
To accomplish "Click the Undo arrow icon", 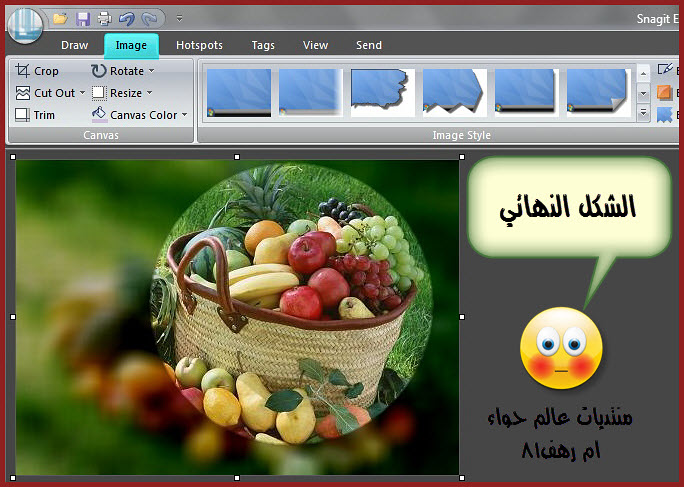I will [x=126, y=18].
